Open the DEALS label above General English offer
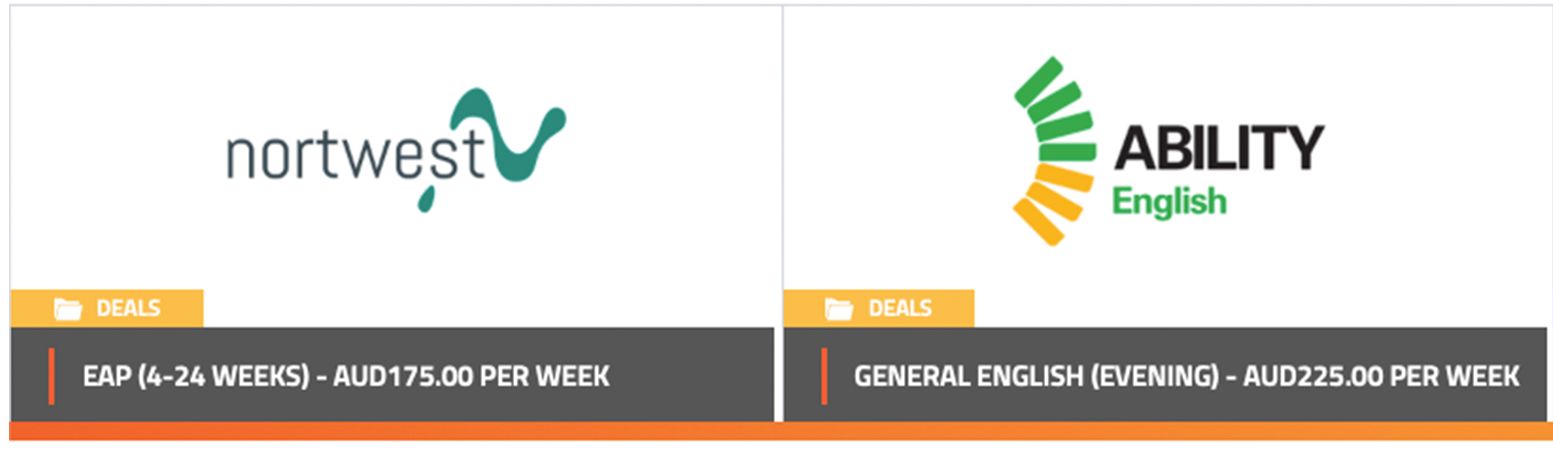 point(900,308)
